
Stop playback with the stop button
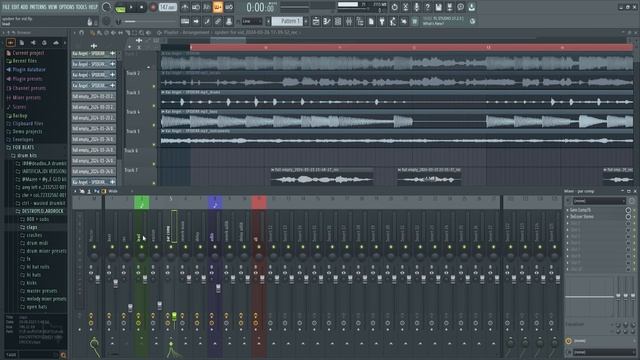click(x=142, y=7)
